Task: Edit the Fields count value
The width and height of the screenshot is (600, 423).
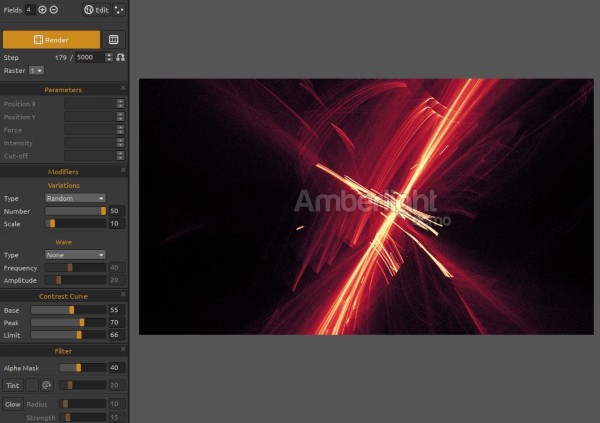Action: click(x=30, y=10)
